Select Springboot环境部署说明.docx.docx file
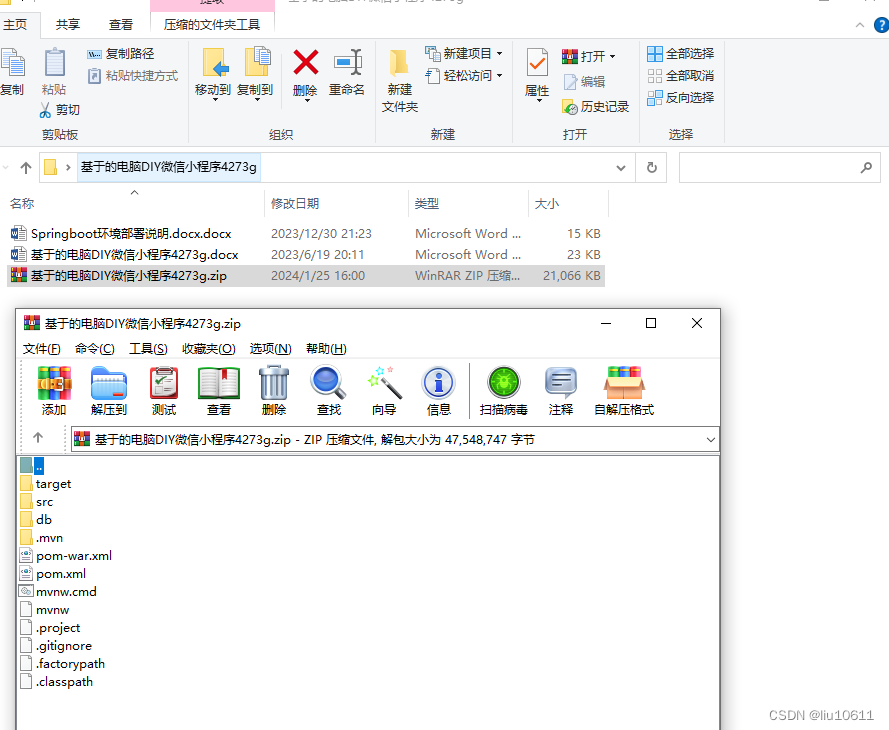This screenshot has width=889, height=730. click(306, 234)
